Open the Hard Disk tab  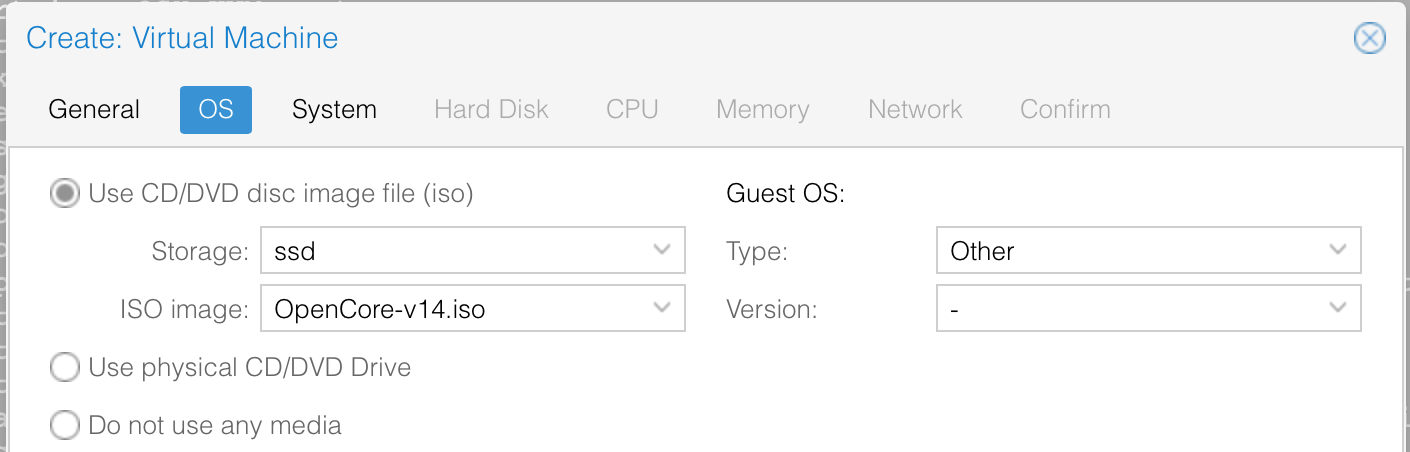(491, 110)
